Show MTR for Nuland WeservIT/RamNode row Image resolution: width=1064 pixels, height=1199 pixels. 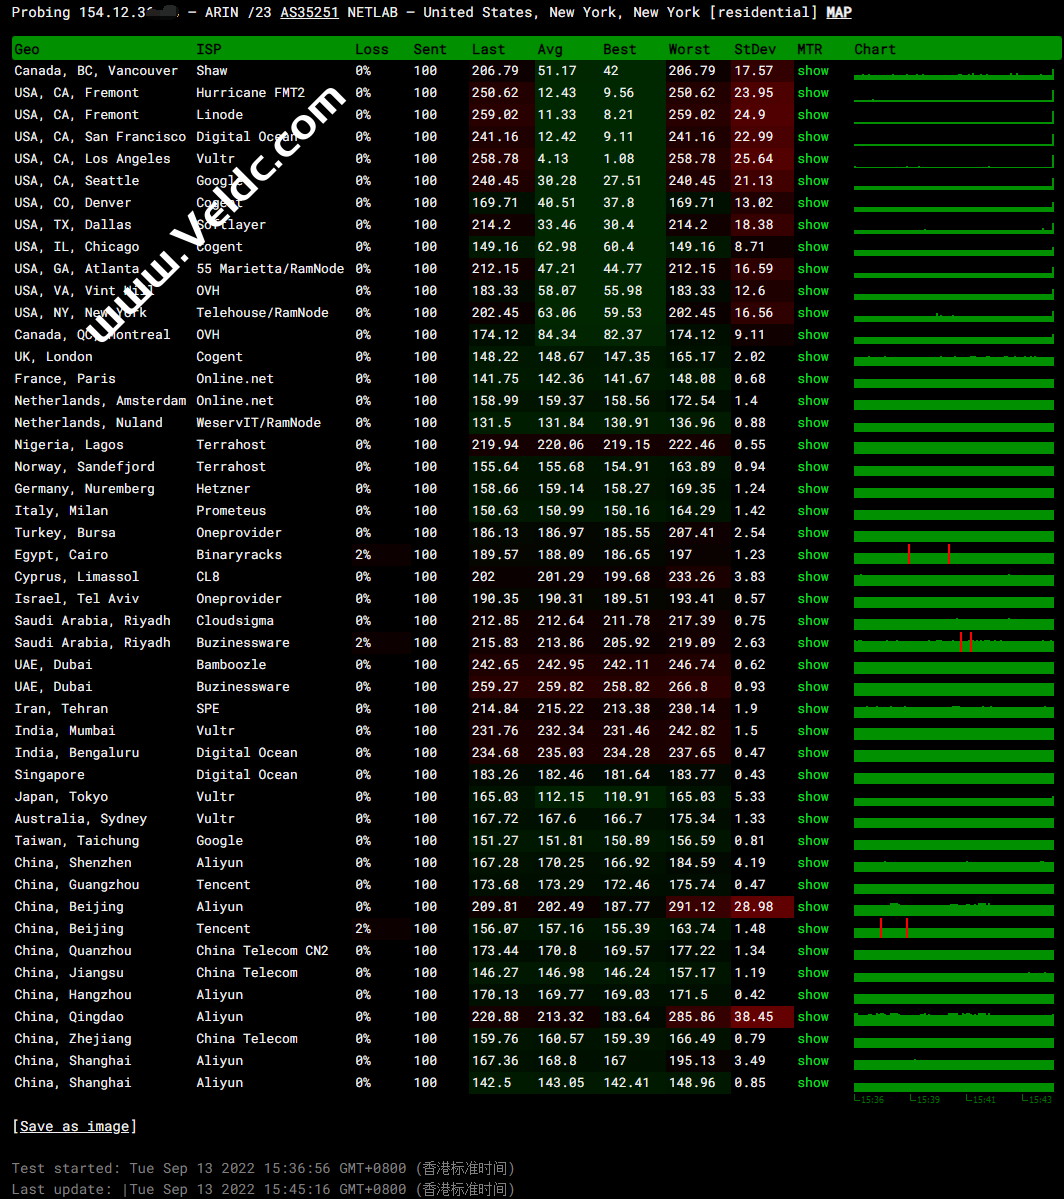click(812, 423)
